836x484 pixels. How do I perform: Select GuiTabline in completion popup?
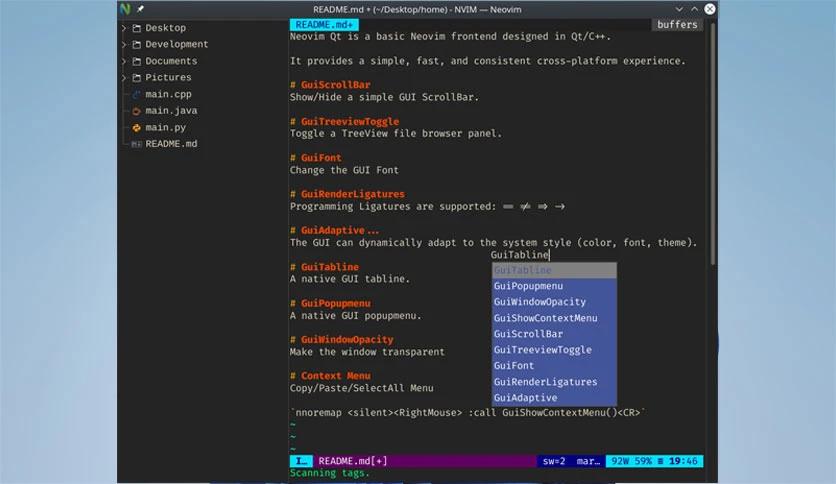[554, 270]
